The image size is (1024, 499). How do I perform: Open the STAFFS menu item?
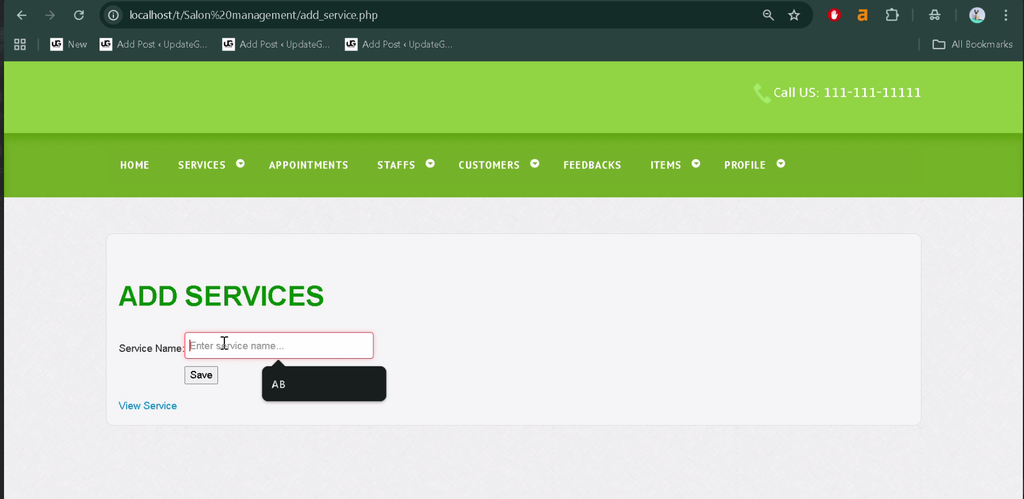point(396,165)
